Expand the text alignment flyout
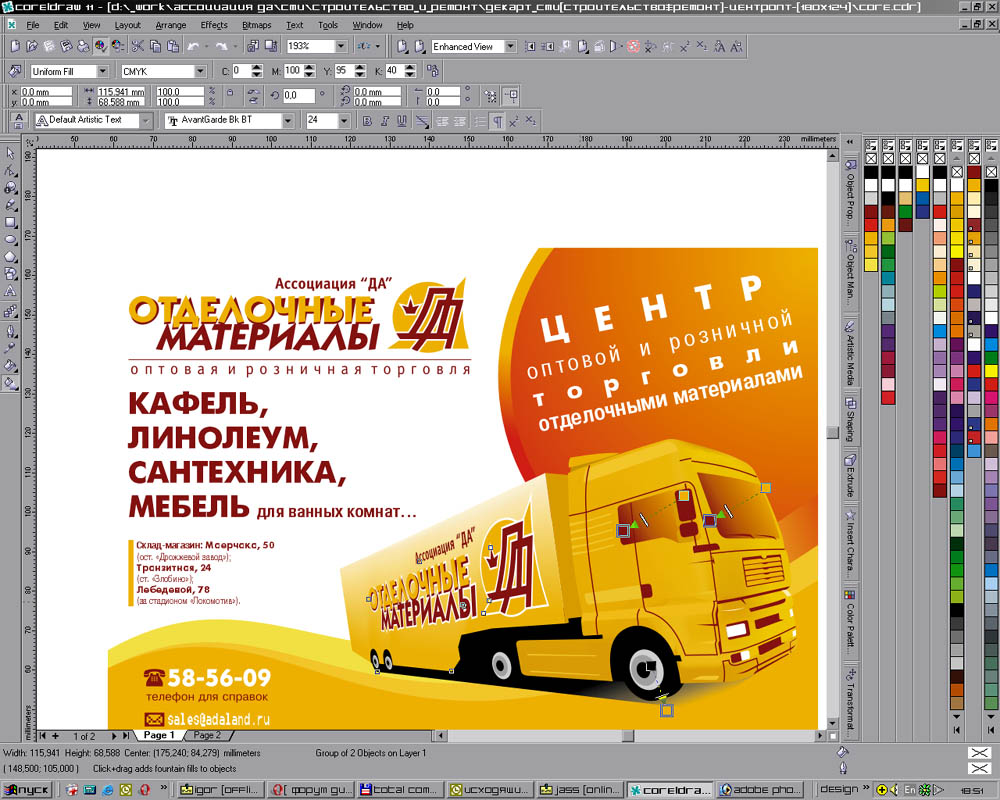Viewport: 1000px width, 800px height. pos(422,121)
